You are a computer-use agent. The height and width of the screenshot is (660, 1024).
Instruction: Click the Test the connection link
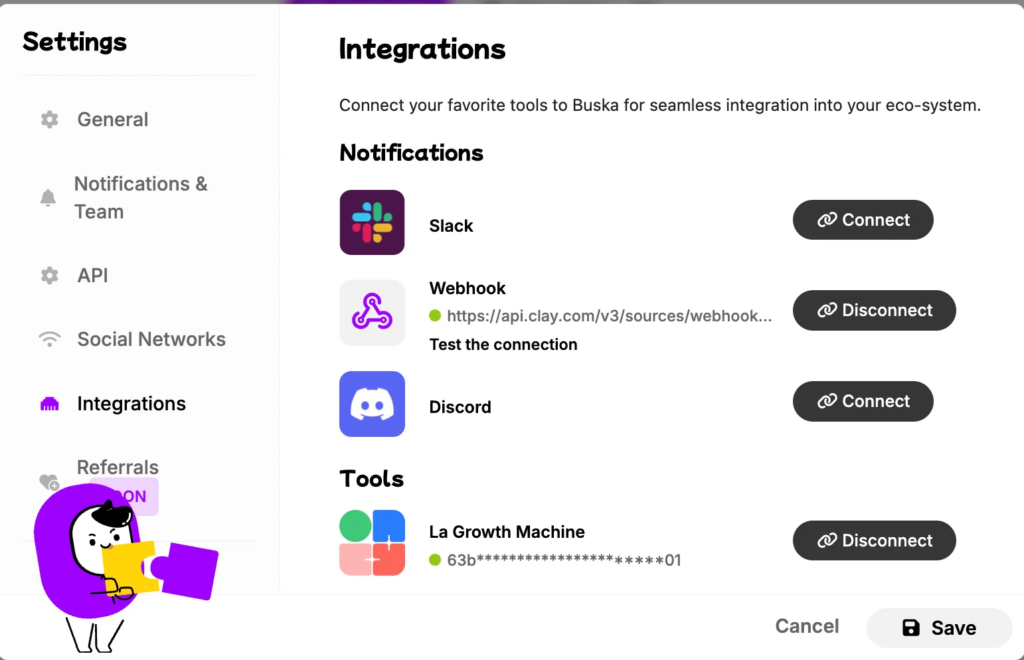pos(503,344)
